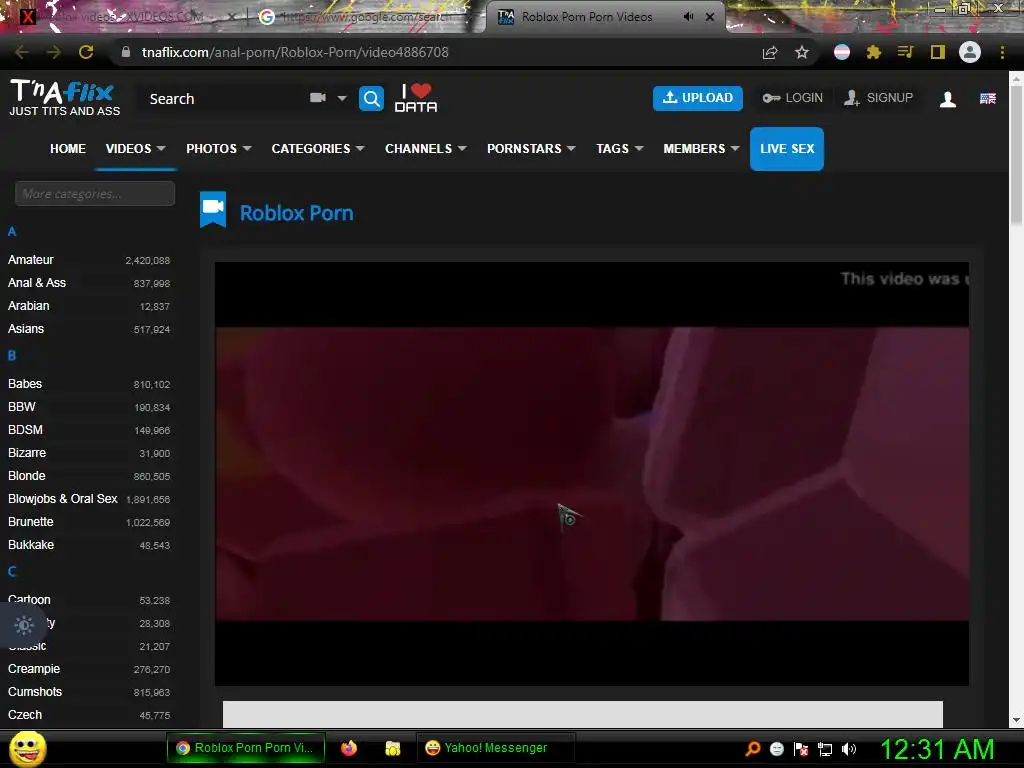Viewport: 1024px width, 768px height.
Task: Reload the current page
Action: pyautogui.click(x=86, y=52)
